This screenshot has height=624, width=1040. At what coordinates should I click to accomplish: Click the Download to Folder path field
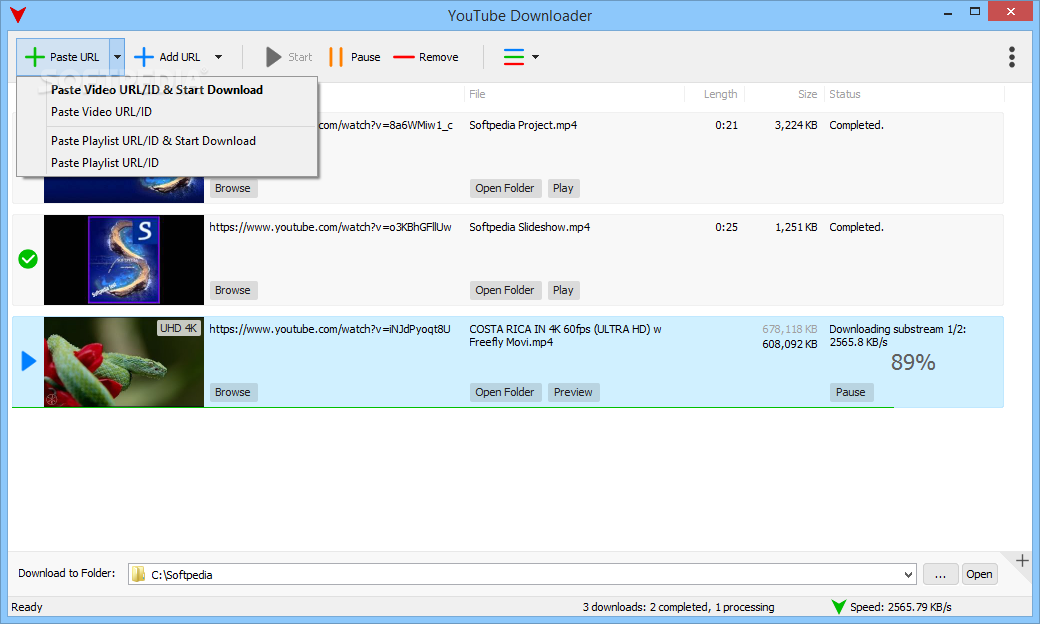[522, 574]
